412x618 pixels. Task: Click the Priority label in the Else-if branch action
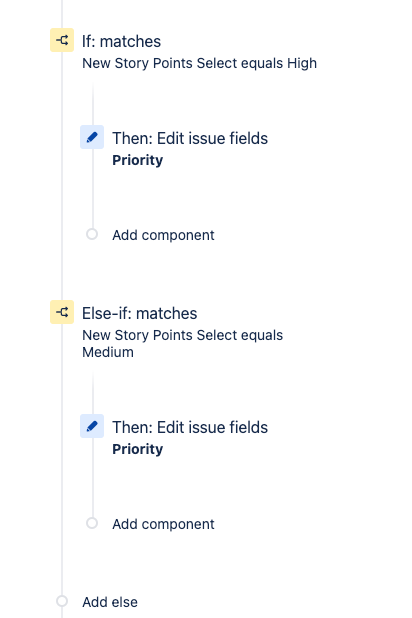coord(138,449)
